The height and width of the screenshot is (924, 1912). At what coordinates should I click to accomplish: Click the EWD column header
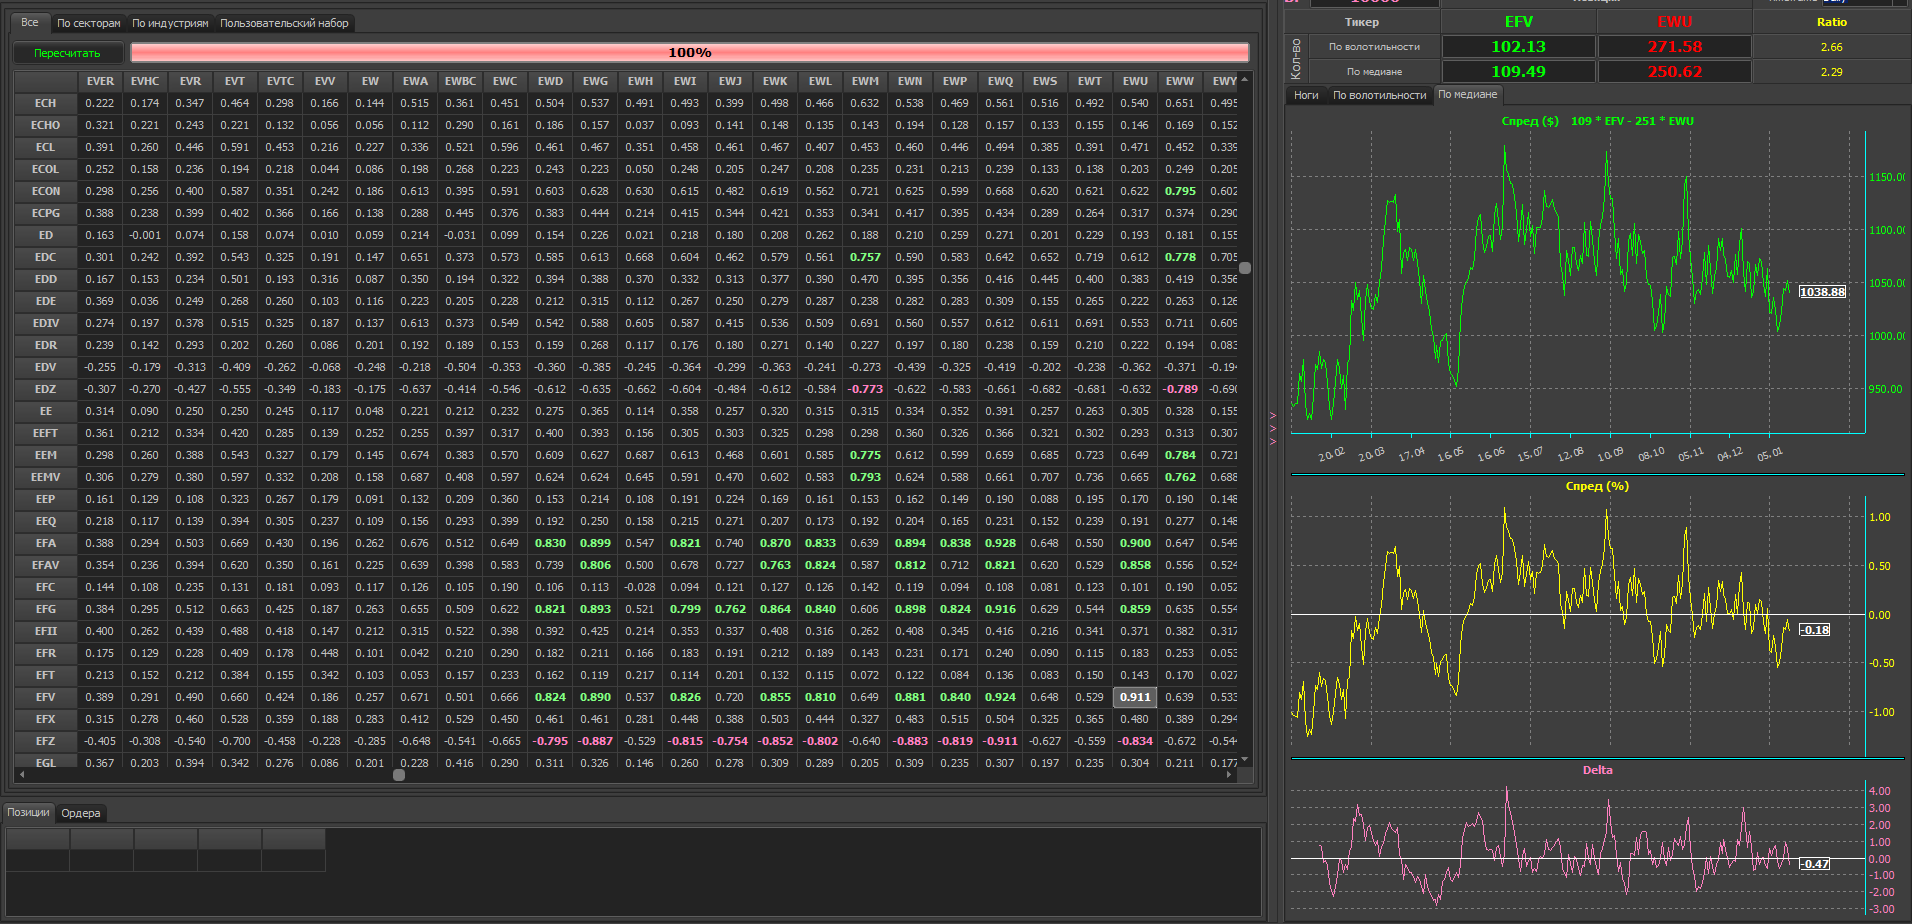(x=550, y=81)
